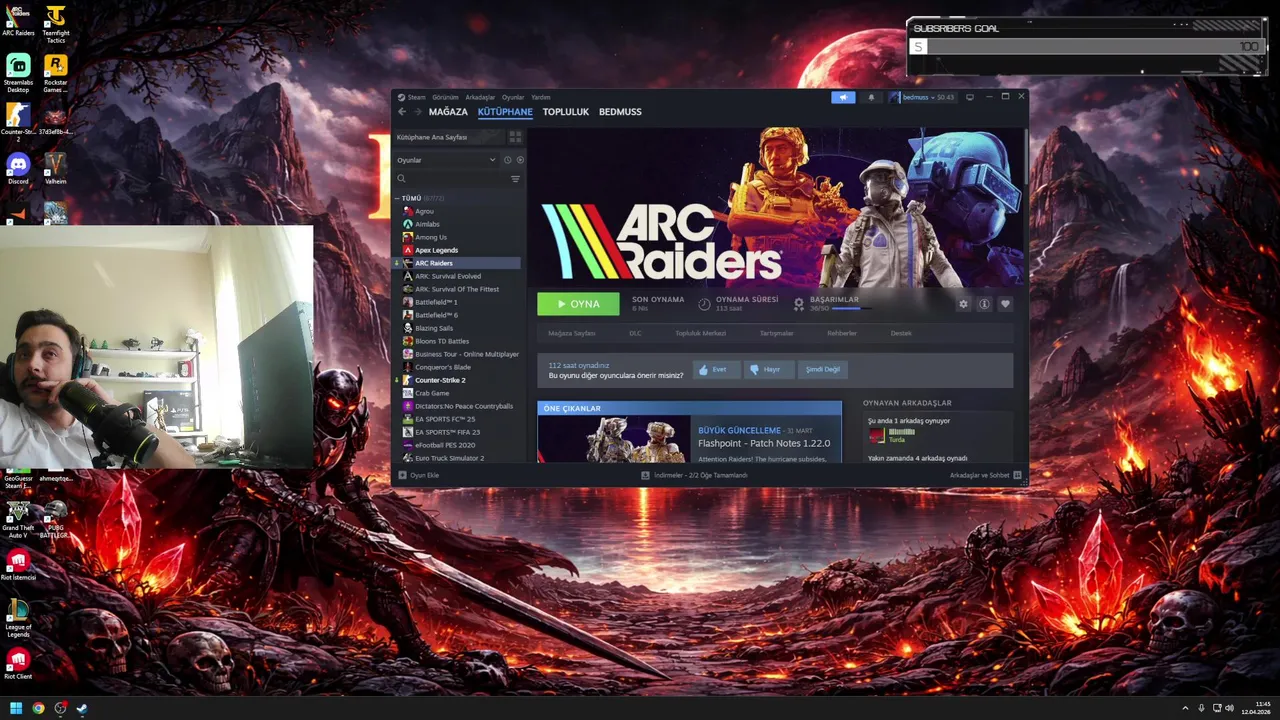Open the Rehberler link
This screenshot has height=720, width=1280.
[842, 333]
